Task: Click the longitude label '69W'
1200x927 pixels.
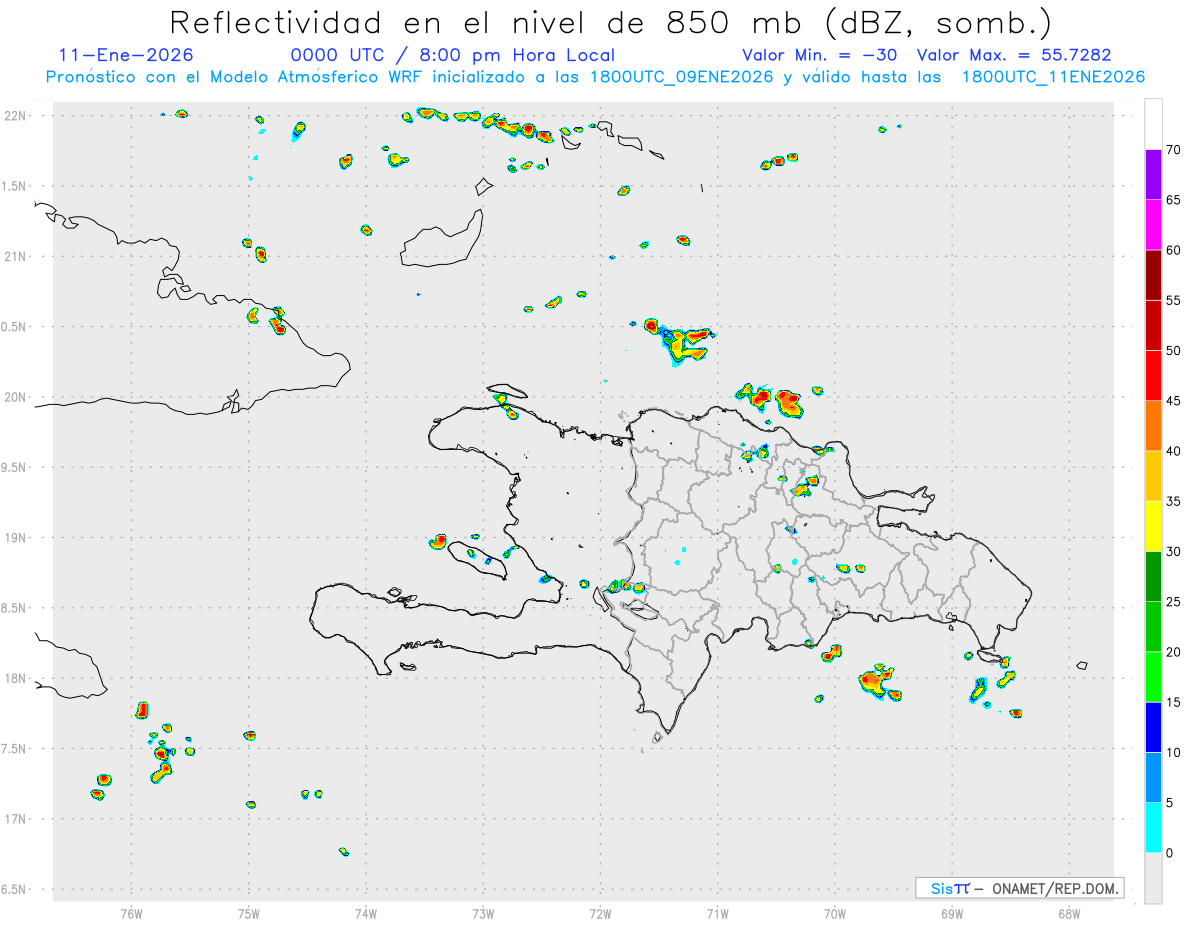Action: (x=952, y=913)
